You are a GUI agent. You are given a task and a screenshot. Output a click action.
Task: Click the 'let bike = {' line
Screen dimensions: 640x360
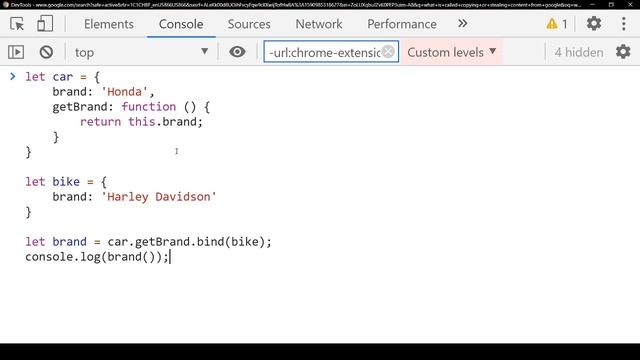[x=65, y=182]
